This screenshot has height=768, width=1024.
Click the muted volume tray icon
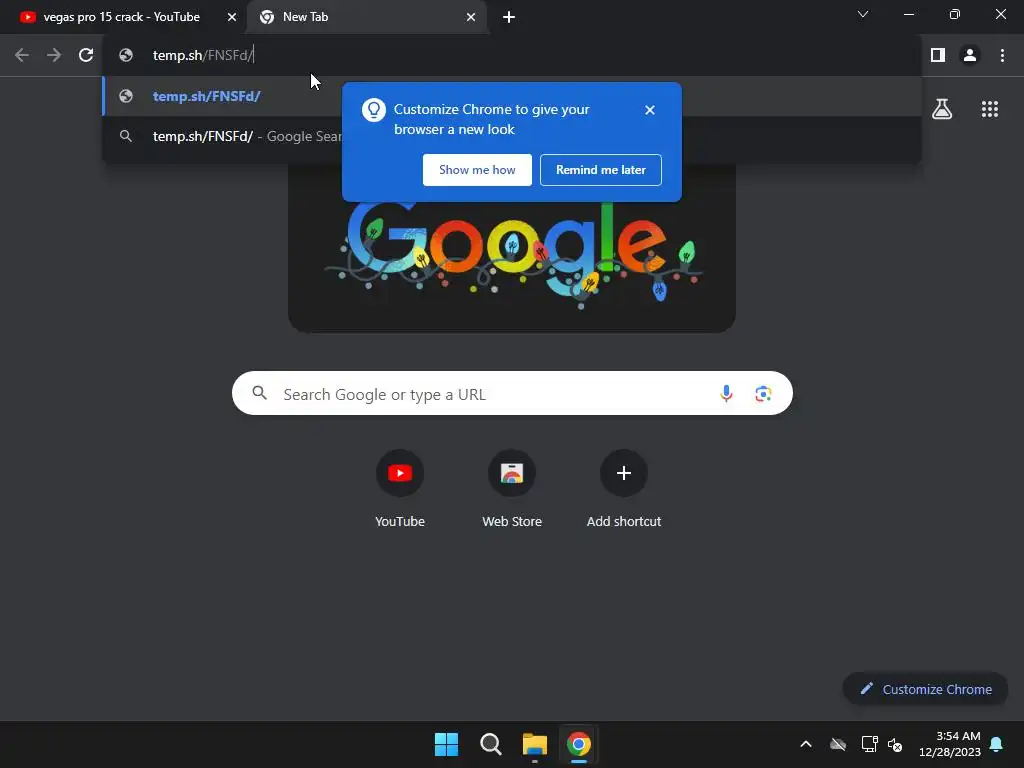tap(895, 744)
